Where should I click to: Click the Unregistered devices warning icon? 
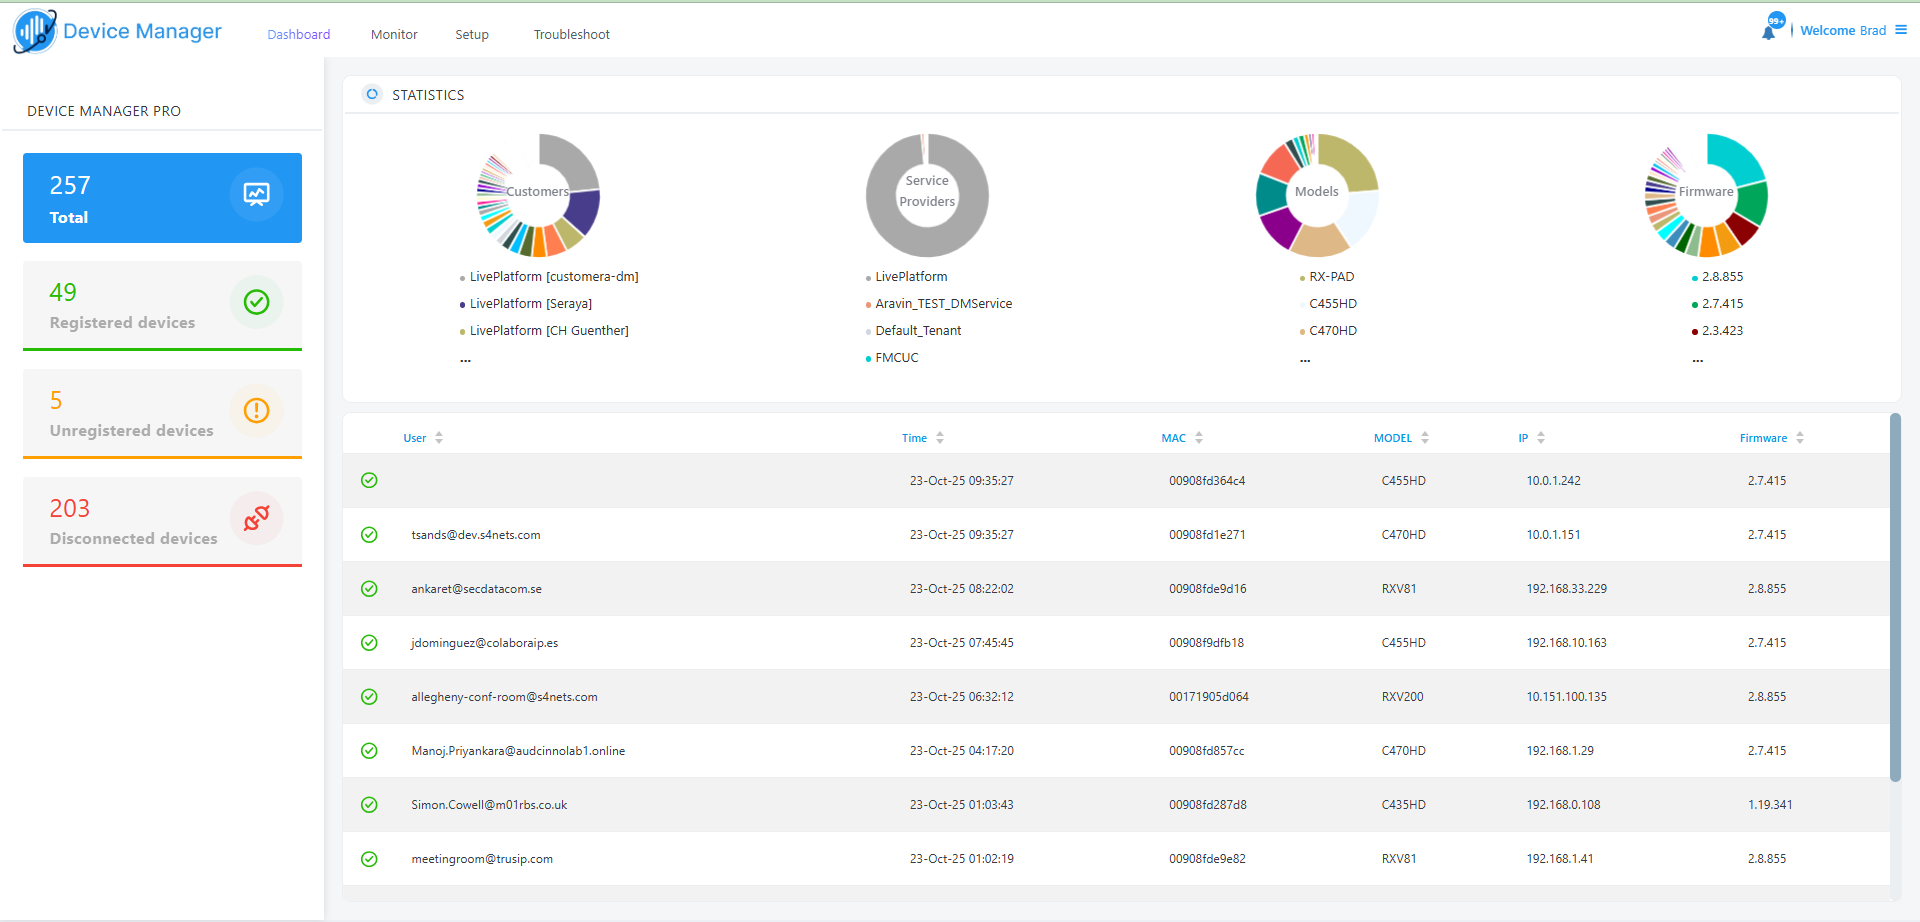point(256,410)
